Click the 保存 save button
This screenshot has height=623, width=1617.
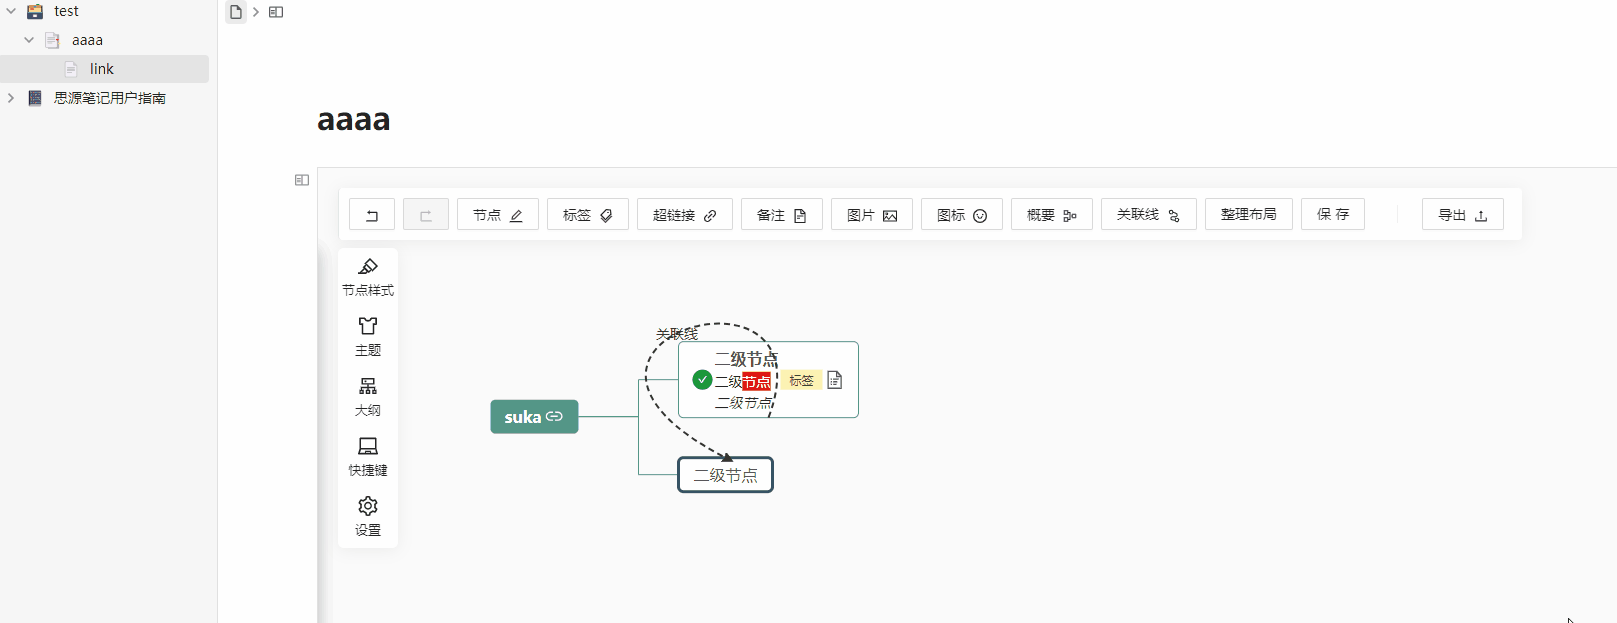click(x=1332, y=213)
